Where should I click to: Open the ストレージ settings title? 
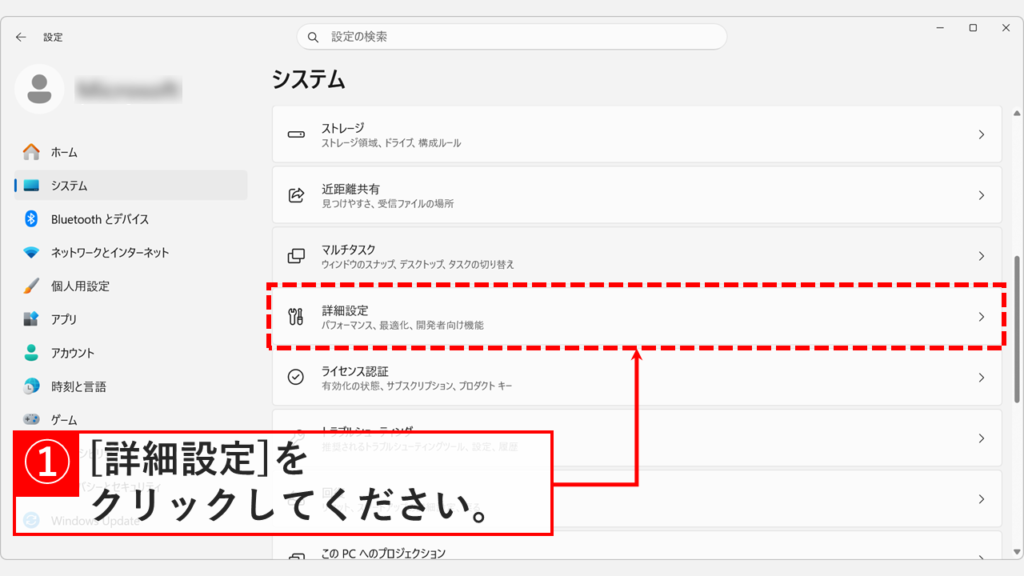click(342, 128)
